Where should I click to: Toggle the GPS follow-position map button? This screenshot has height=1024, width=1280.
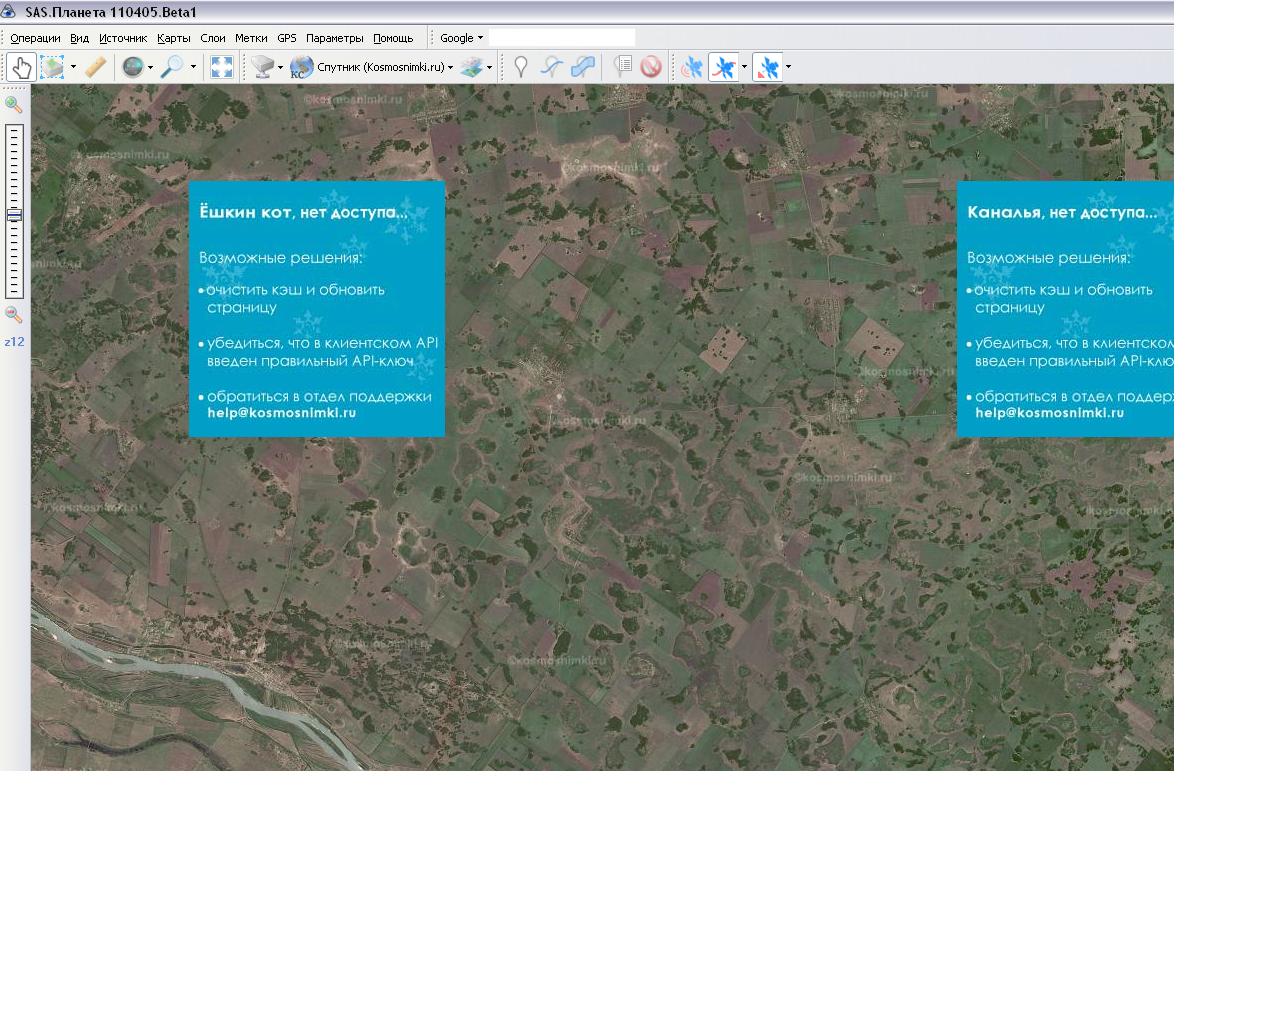coord(768,67)
